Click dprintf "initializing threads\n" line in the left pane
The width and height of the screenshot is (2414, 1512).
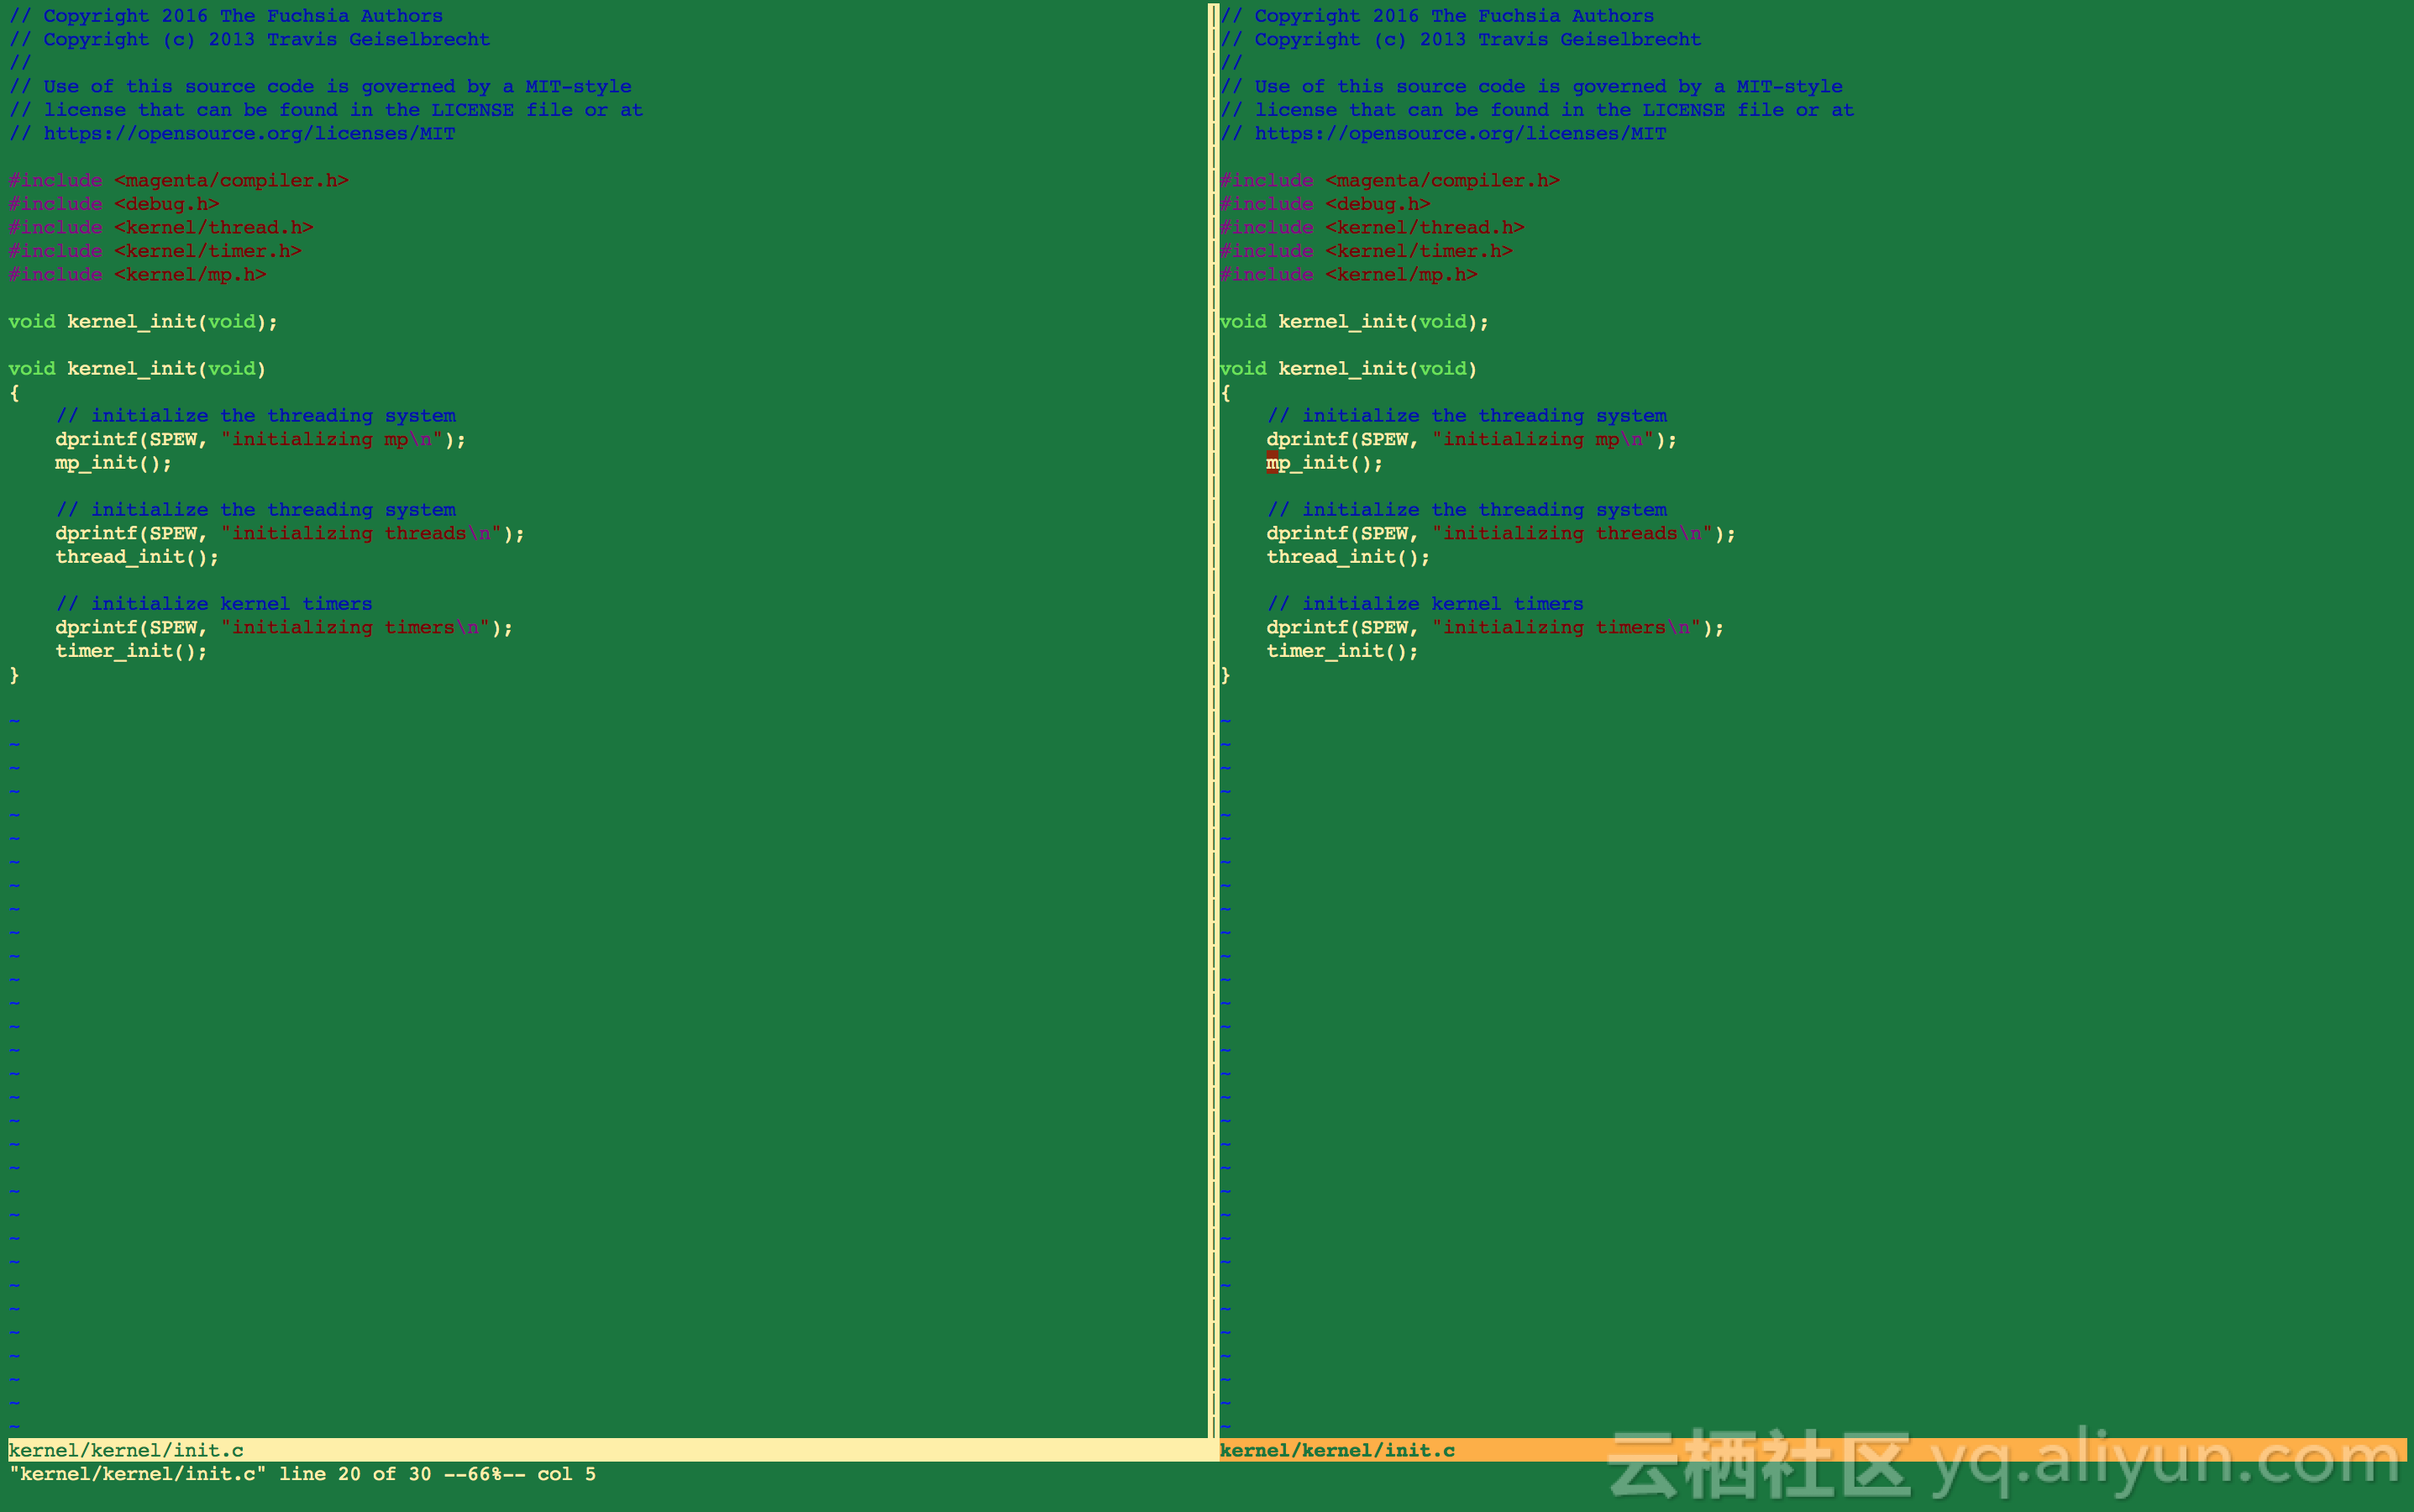[290, 534]
